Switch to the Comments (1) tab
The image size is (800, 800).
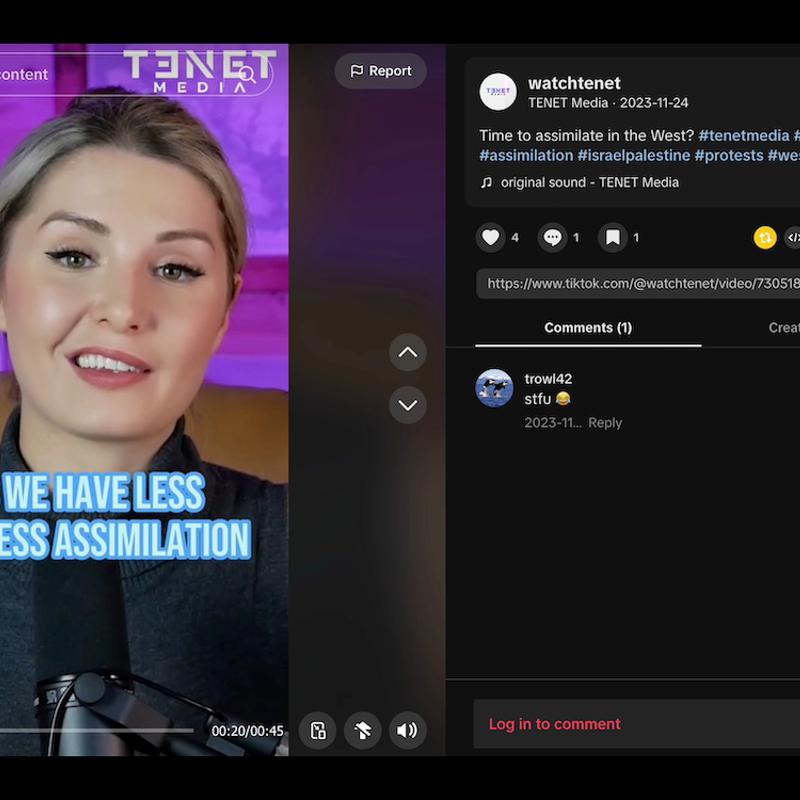tap(588, 328)
